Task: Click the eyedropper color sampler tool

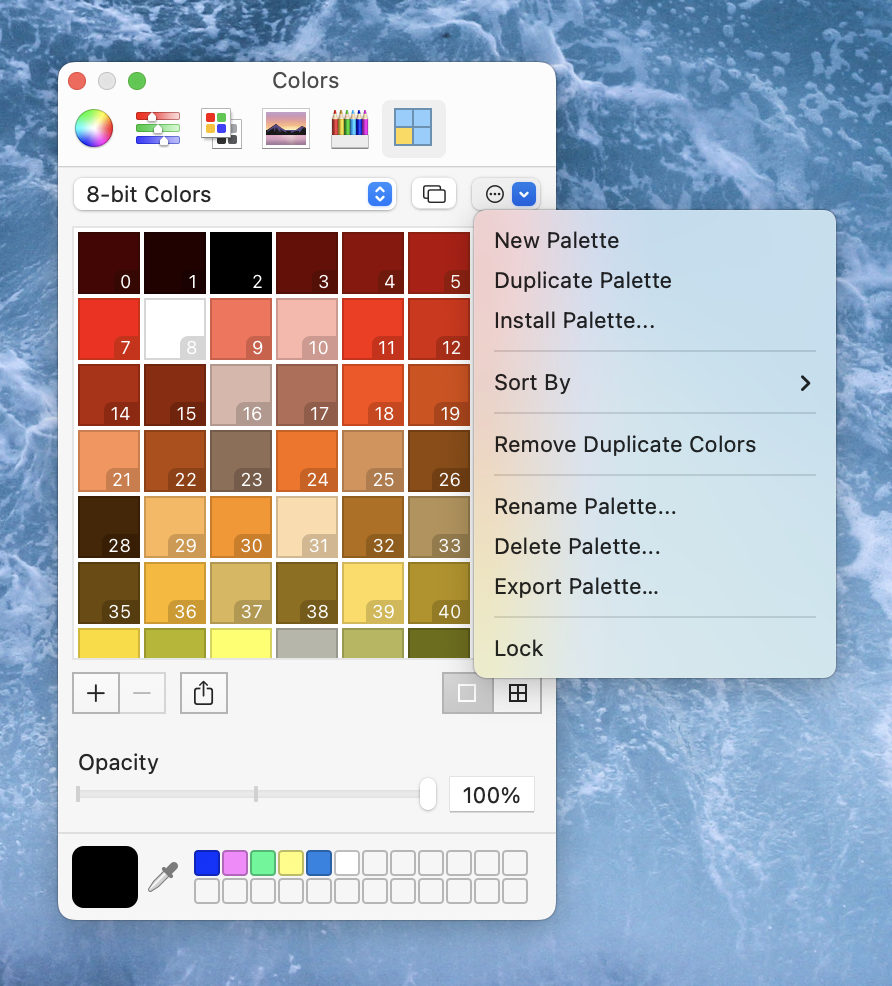Action: 163,877
